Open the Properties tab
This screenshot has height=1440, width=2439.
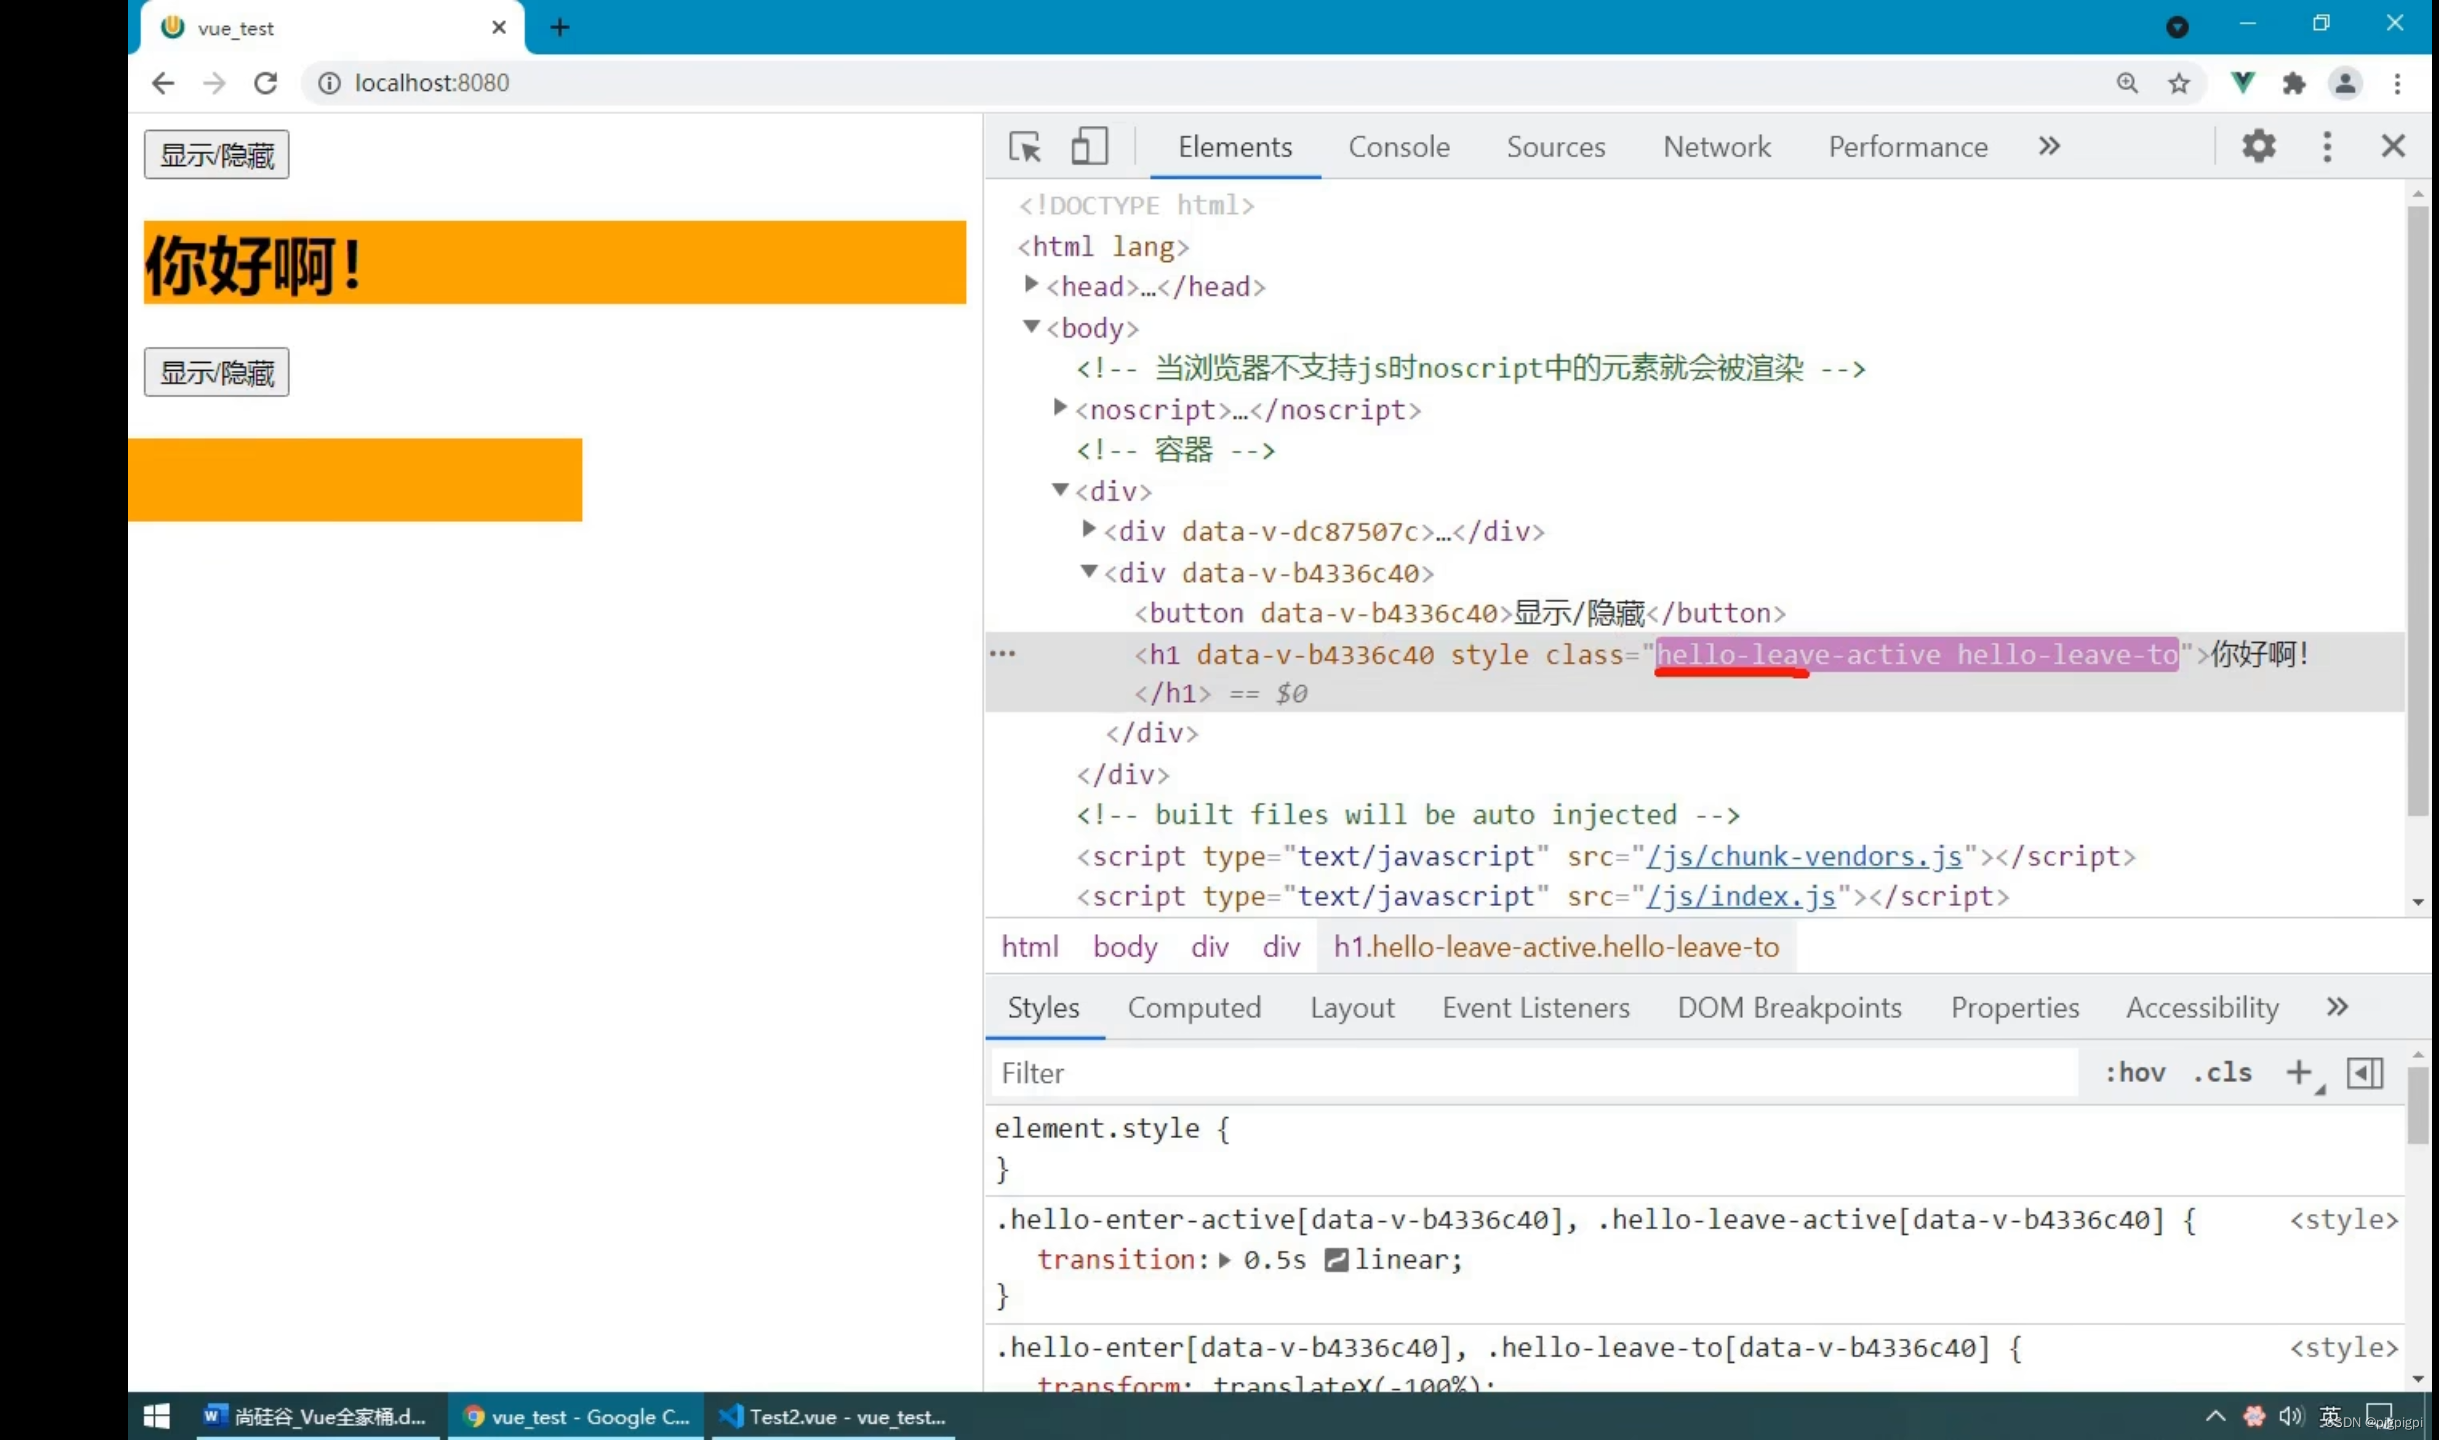coord(2014,1008)
